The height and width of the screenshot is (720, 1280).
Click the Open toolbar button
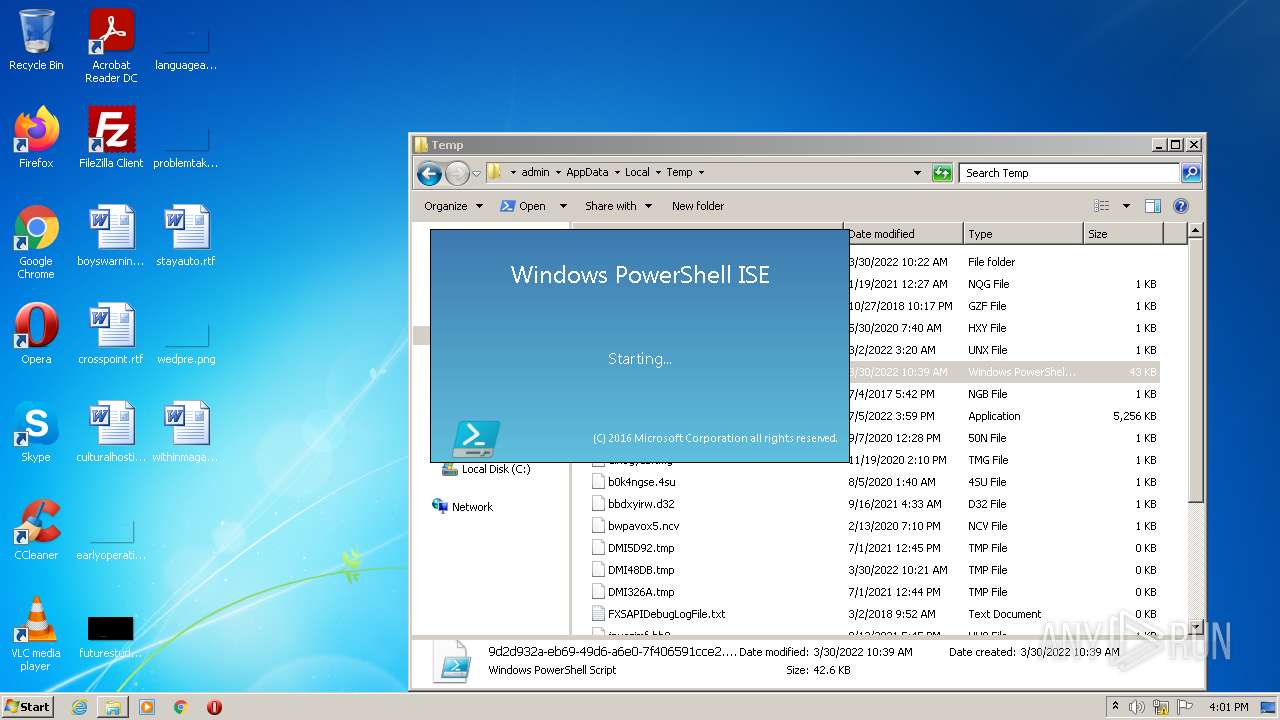[x=523, y=206]
